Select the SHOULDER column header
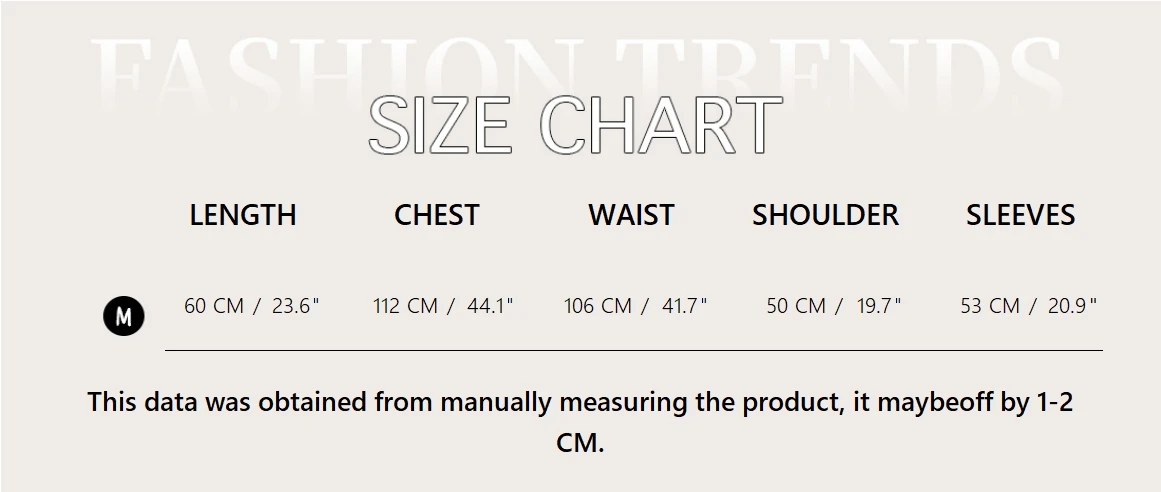The image size is (1161, 492). [x=825, y=215]
